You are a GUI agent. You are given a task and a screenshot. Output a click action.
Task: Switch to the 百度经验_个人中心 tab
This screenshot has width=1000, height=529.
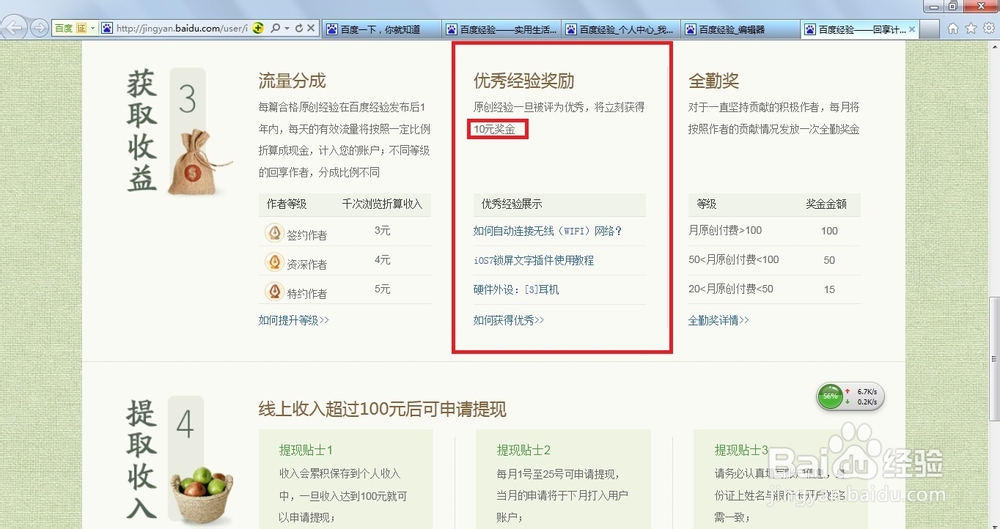pyautogui.click(x=620, y=29)
